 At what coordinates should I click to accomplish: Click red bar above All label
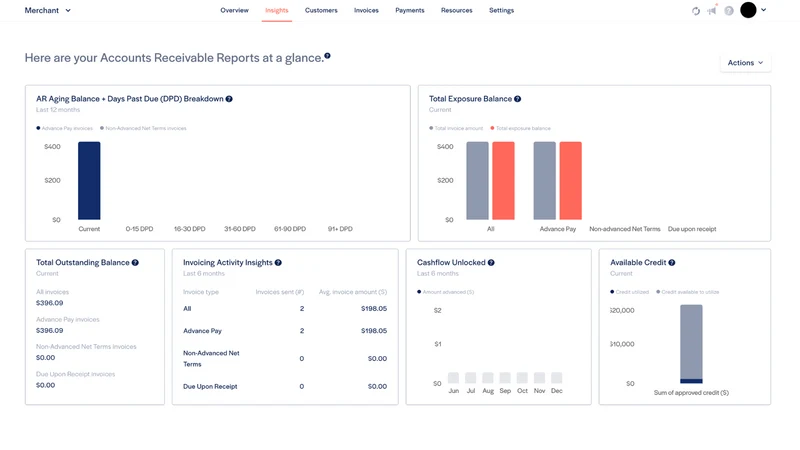504,181
